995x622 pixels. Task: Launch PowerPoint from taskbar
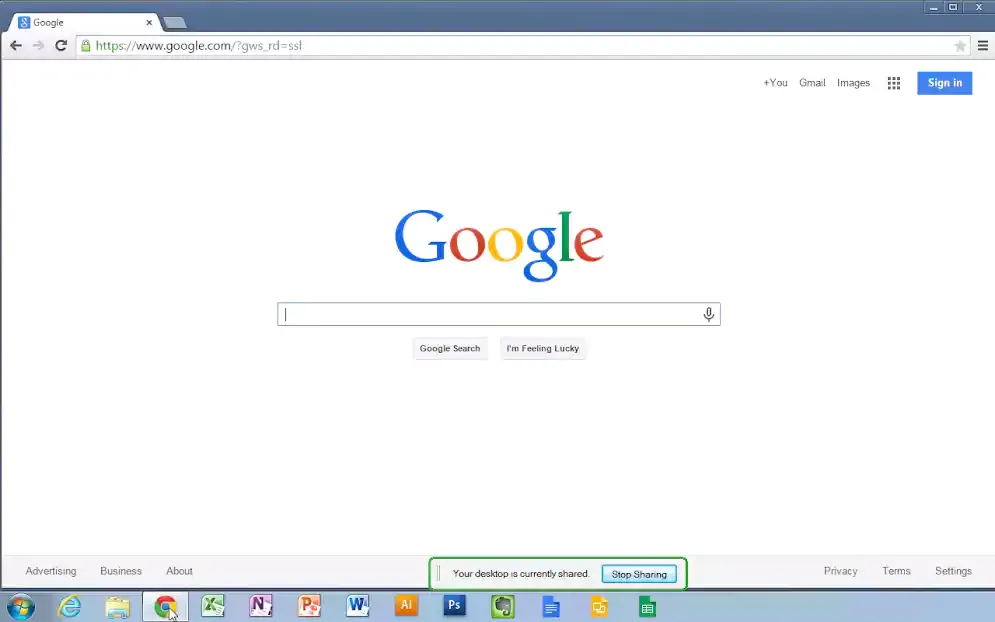coord(309,606)
